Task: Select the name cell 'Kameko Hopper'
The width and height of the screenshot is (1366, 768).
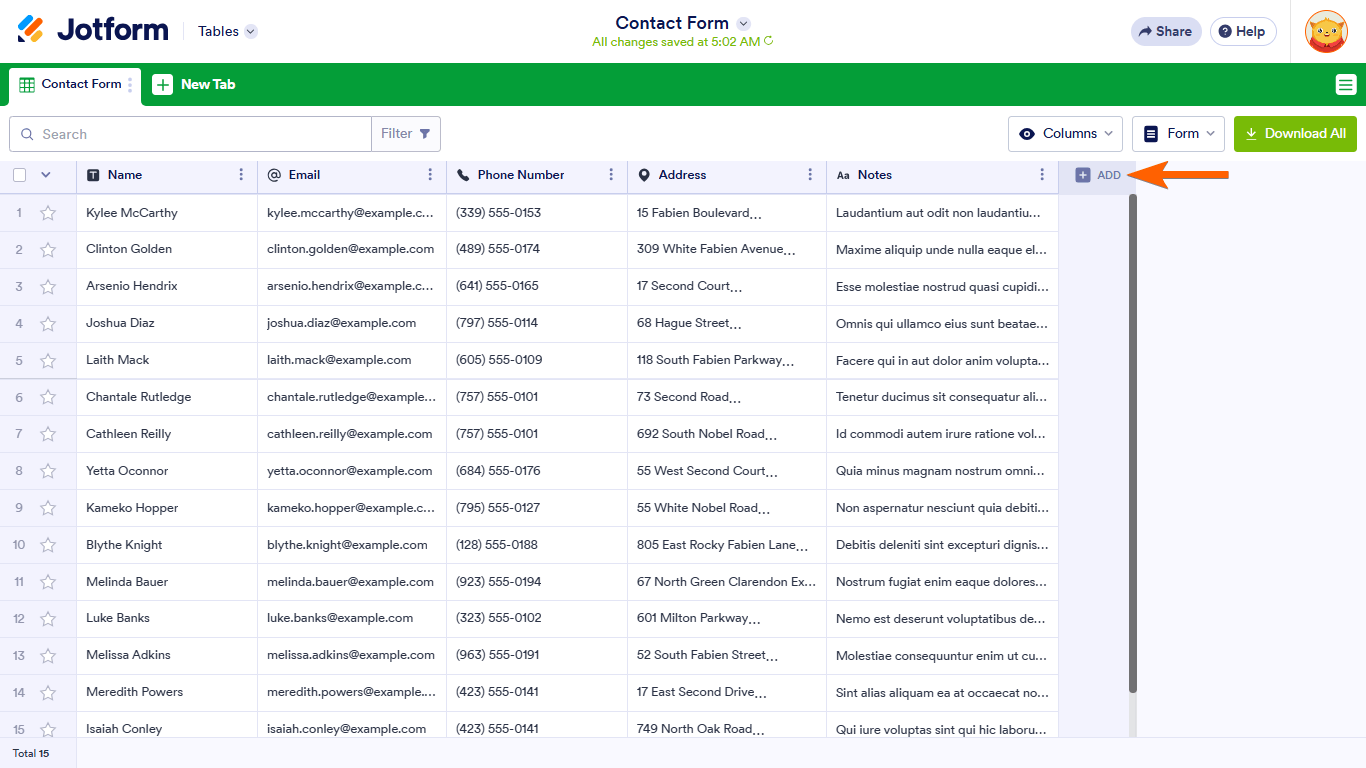Action: point(167,509)
